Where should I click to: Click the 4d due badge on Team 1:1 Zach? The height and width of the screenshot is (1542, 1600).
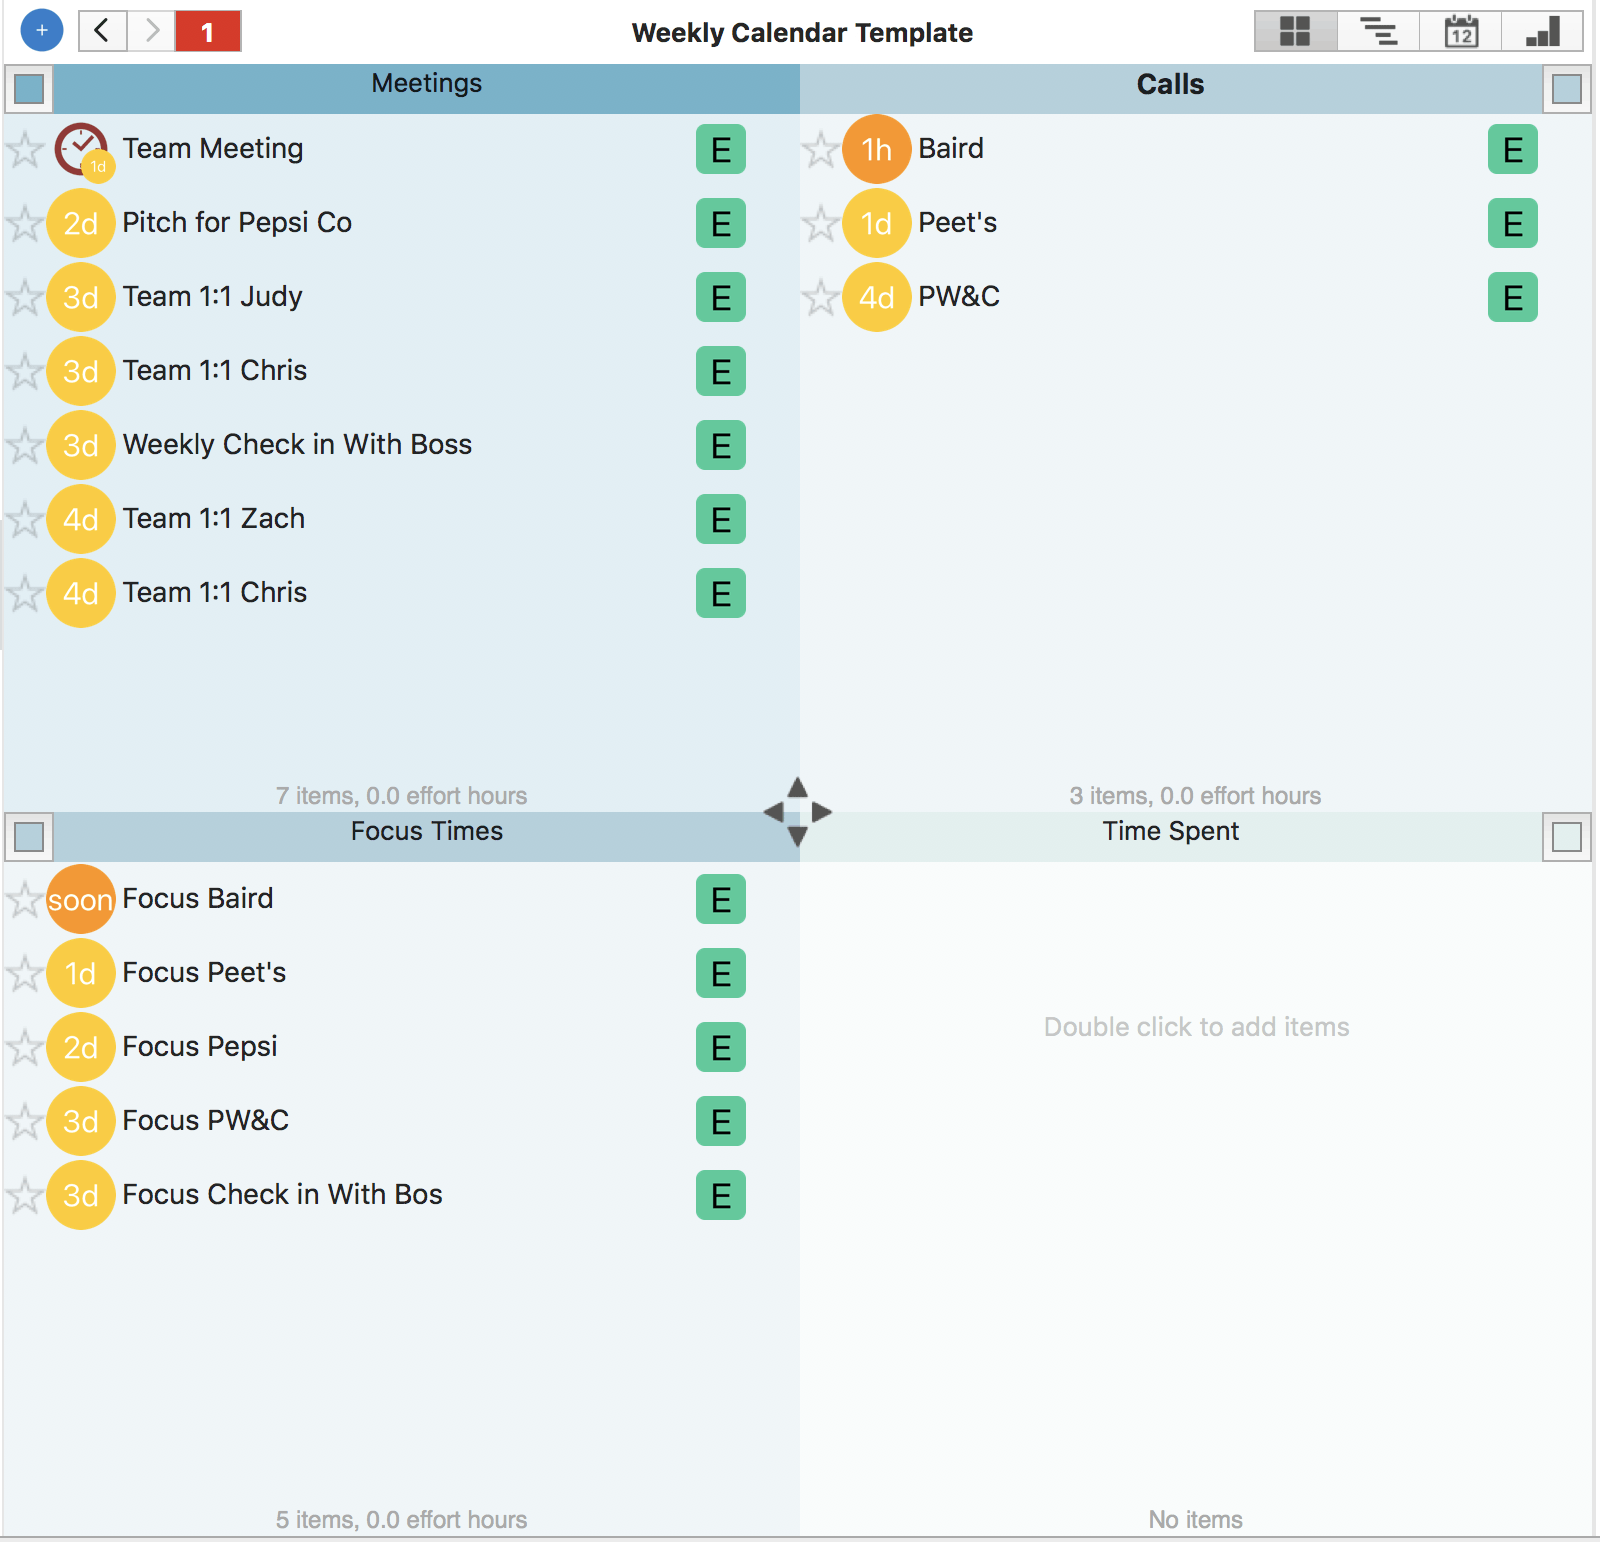(81, 519)
